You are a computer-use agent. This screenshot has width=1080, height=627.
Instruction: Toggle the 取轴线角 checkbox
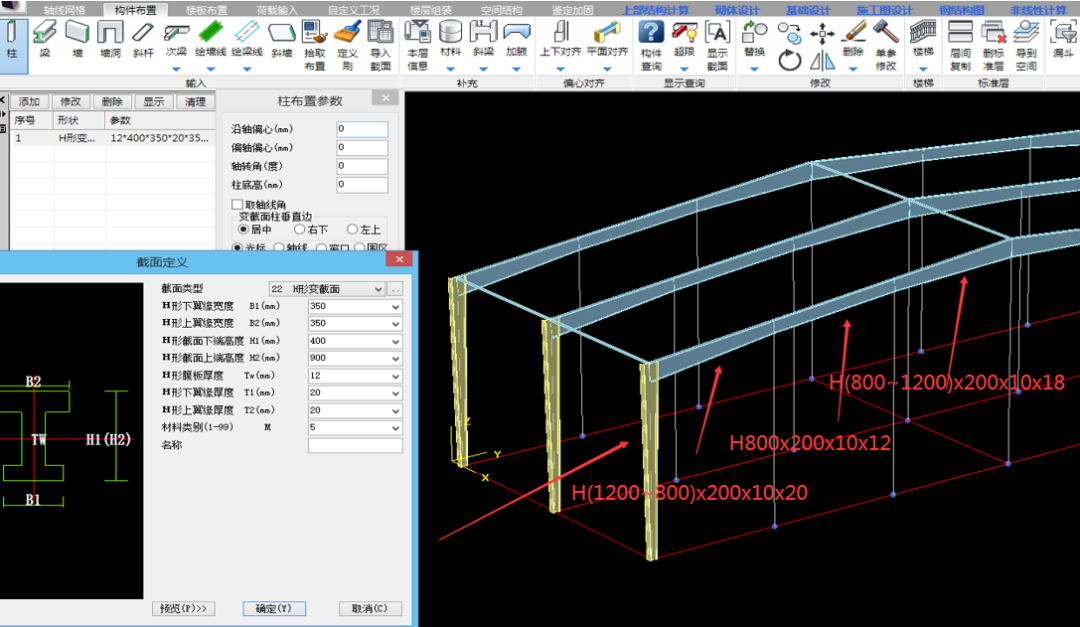pyautogui.click(x=238, y=205)
